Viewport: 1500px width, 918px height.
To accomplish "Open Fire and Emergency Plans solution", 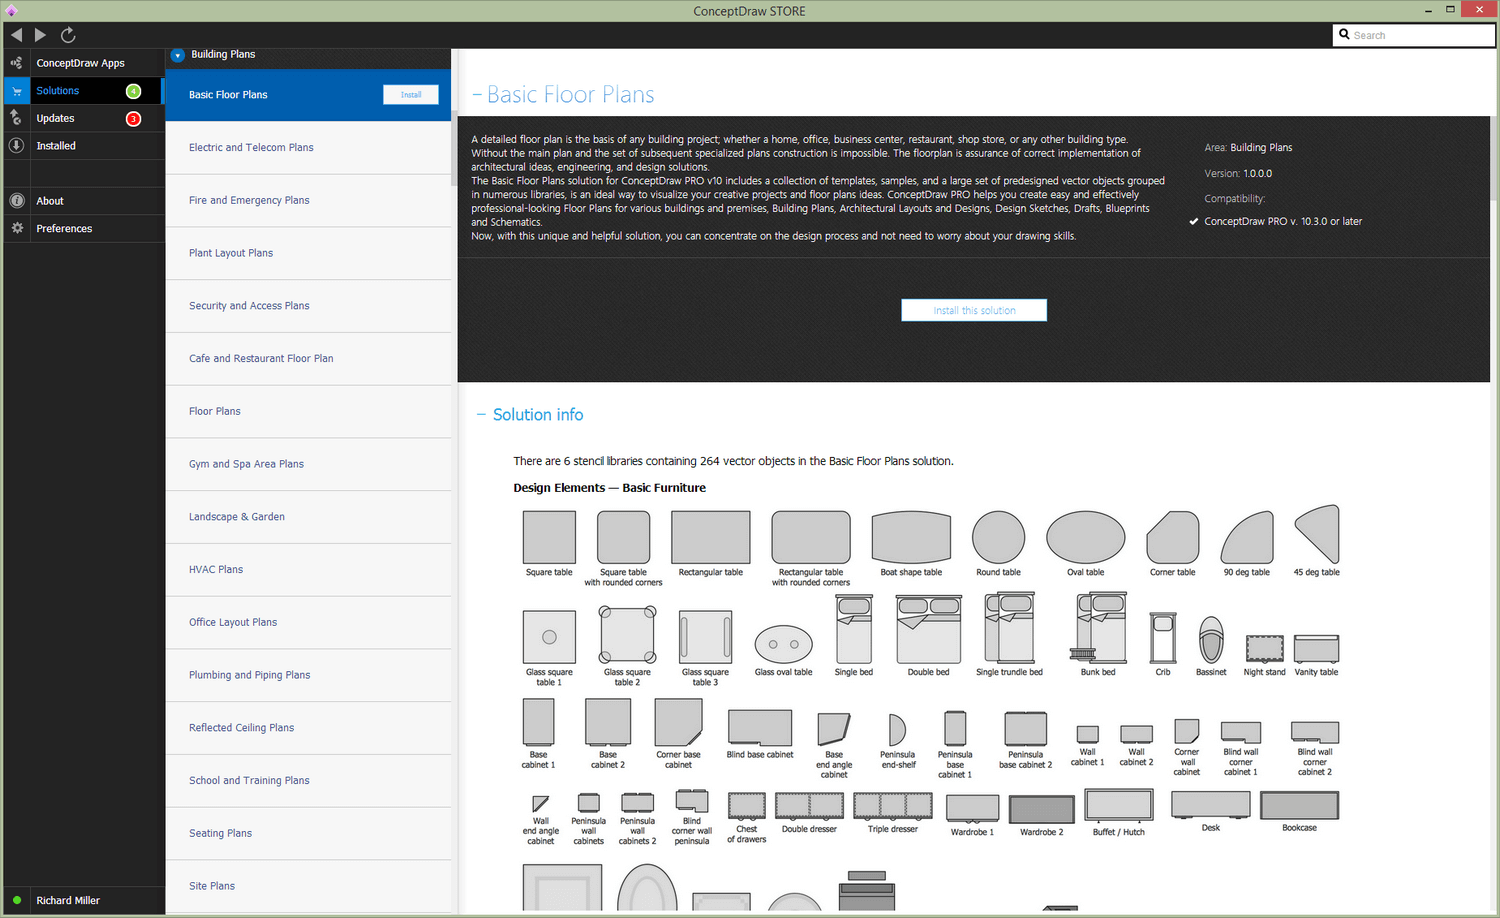I will pyautogui.click(x=308, y=201).
